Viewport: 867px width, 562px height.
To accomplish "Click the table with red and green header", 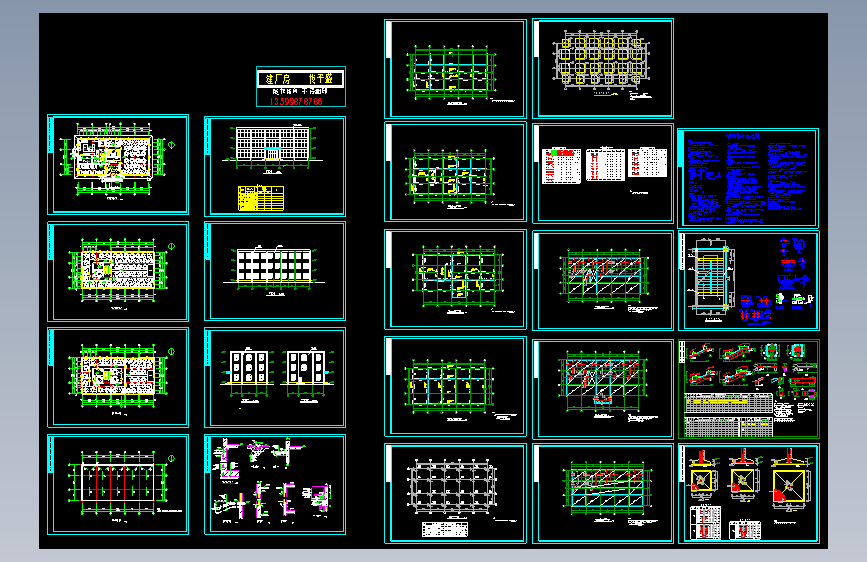I will point(562,166).
